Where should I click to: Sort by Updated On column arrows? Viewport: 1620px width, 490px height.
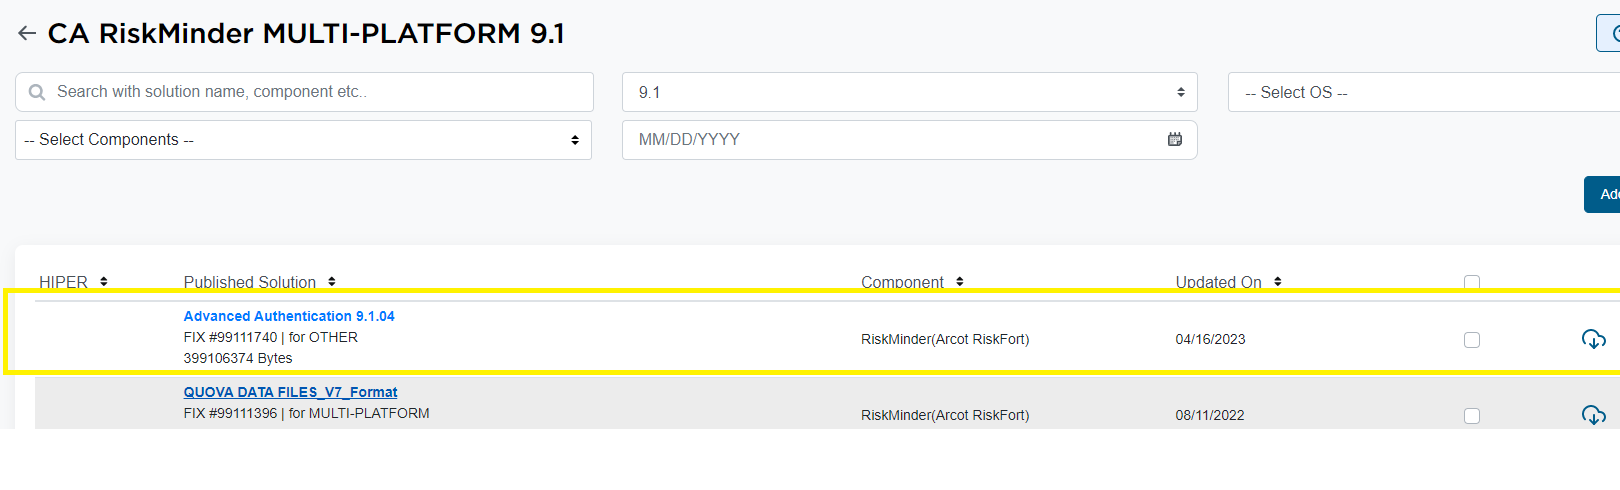(x=1278, y=282)
